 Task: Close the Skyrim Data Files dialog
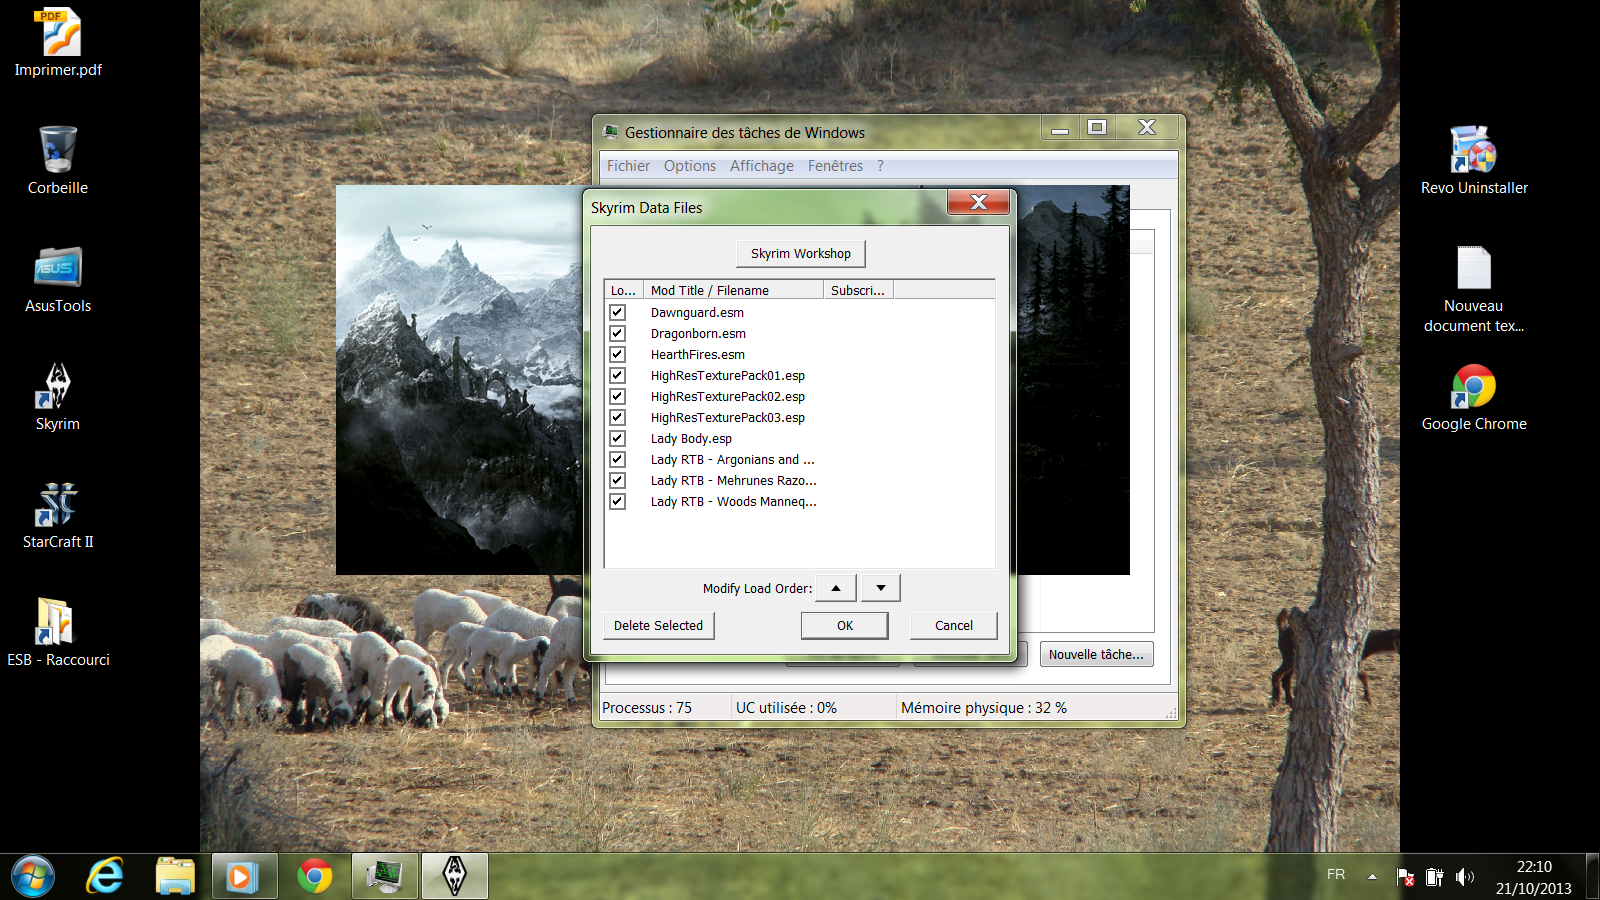pos(979,202)
